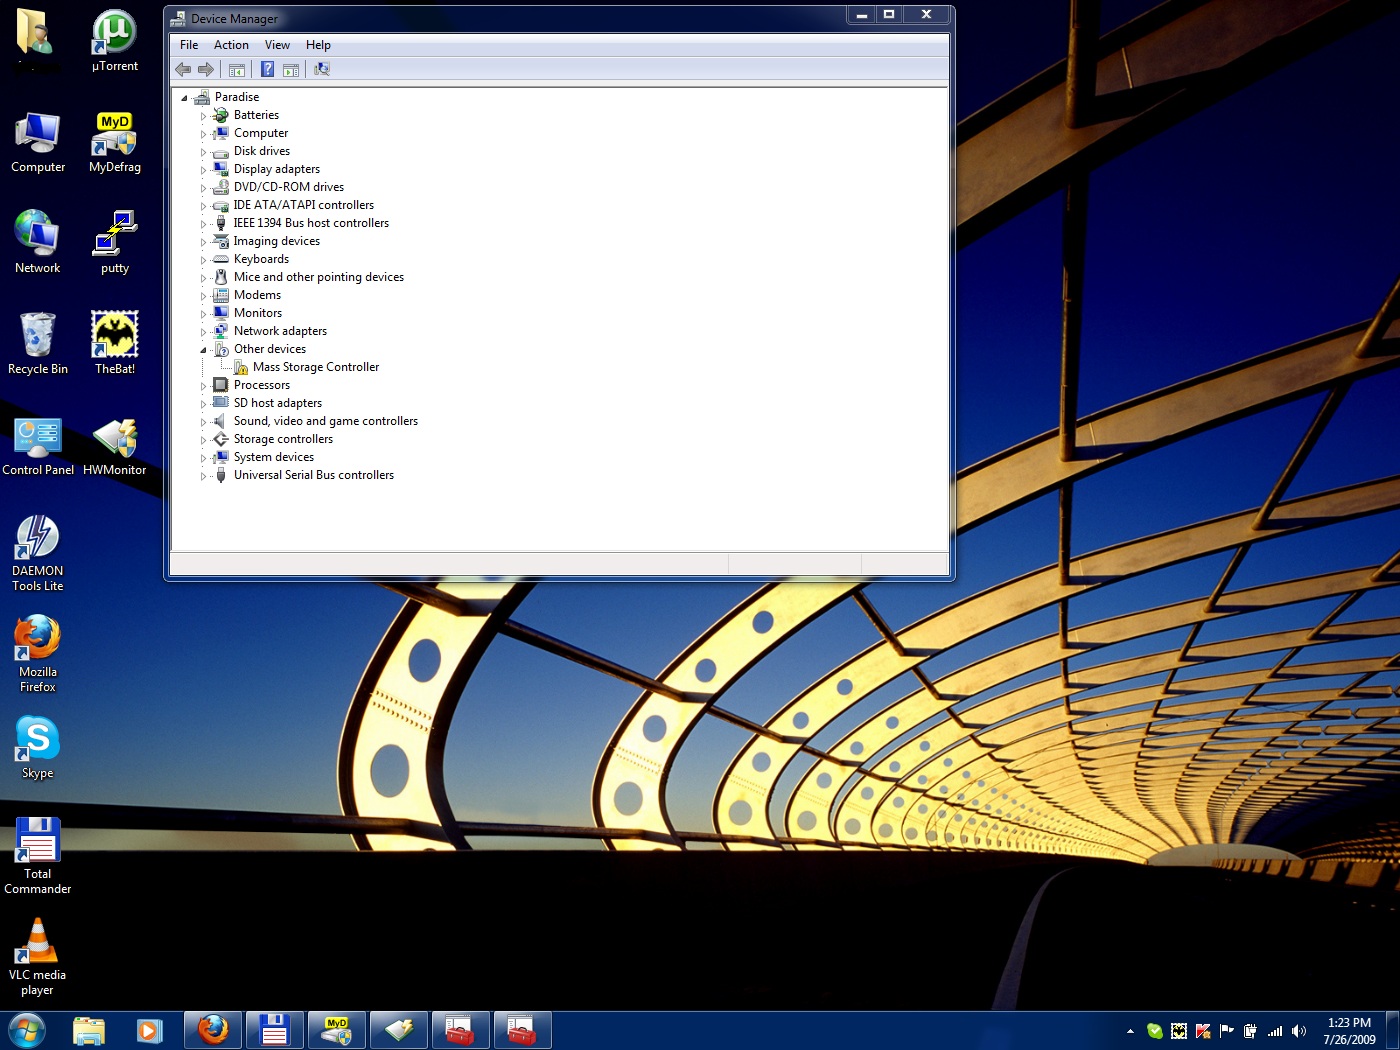Click the Skype desktop icon
Image resolution: width=1400 pixels, height=1050 pixels.
point(38,748)
